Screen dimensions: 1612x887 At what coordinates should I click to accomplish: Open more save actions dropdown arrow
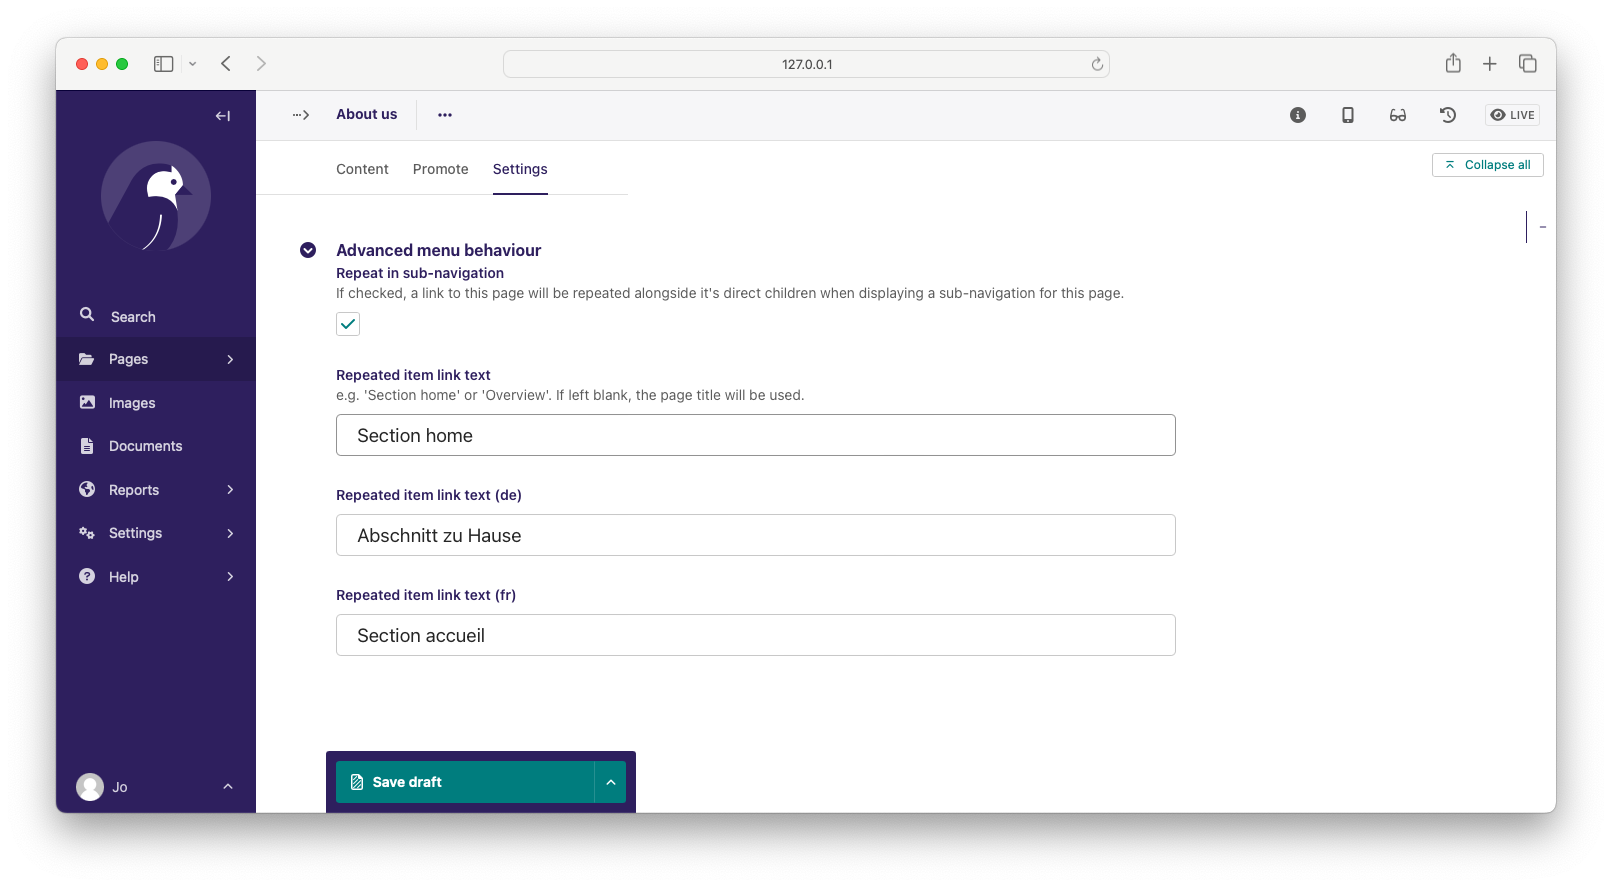[611, 782]
